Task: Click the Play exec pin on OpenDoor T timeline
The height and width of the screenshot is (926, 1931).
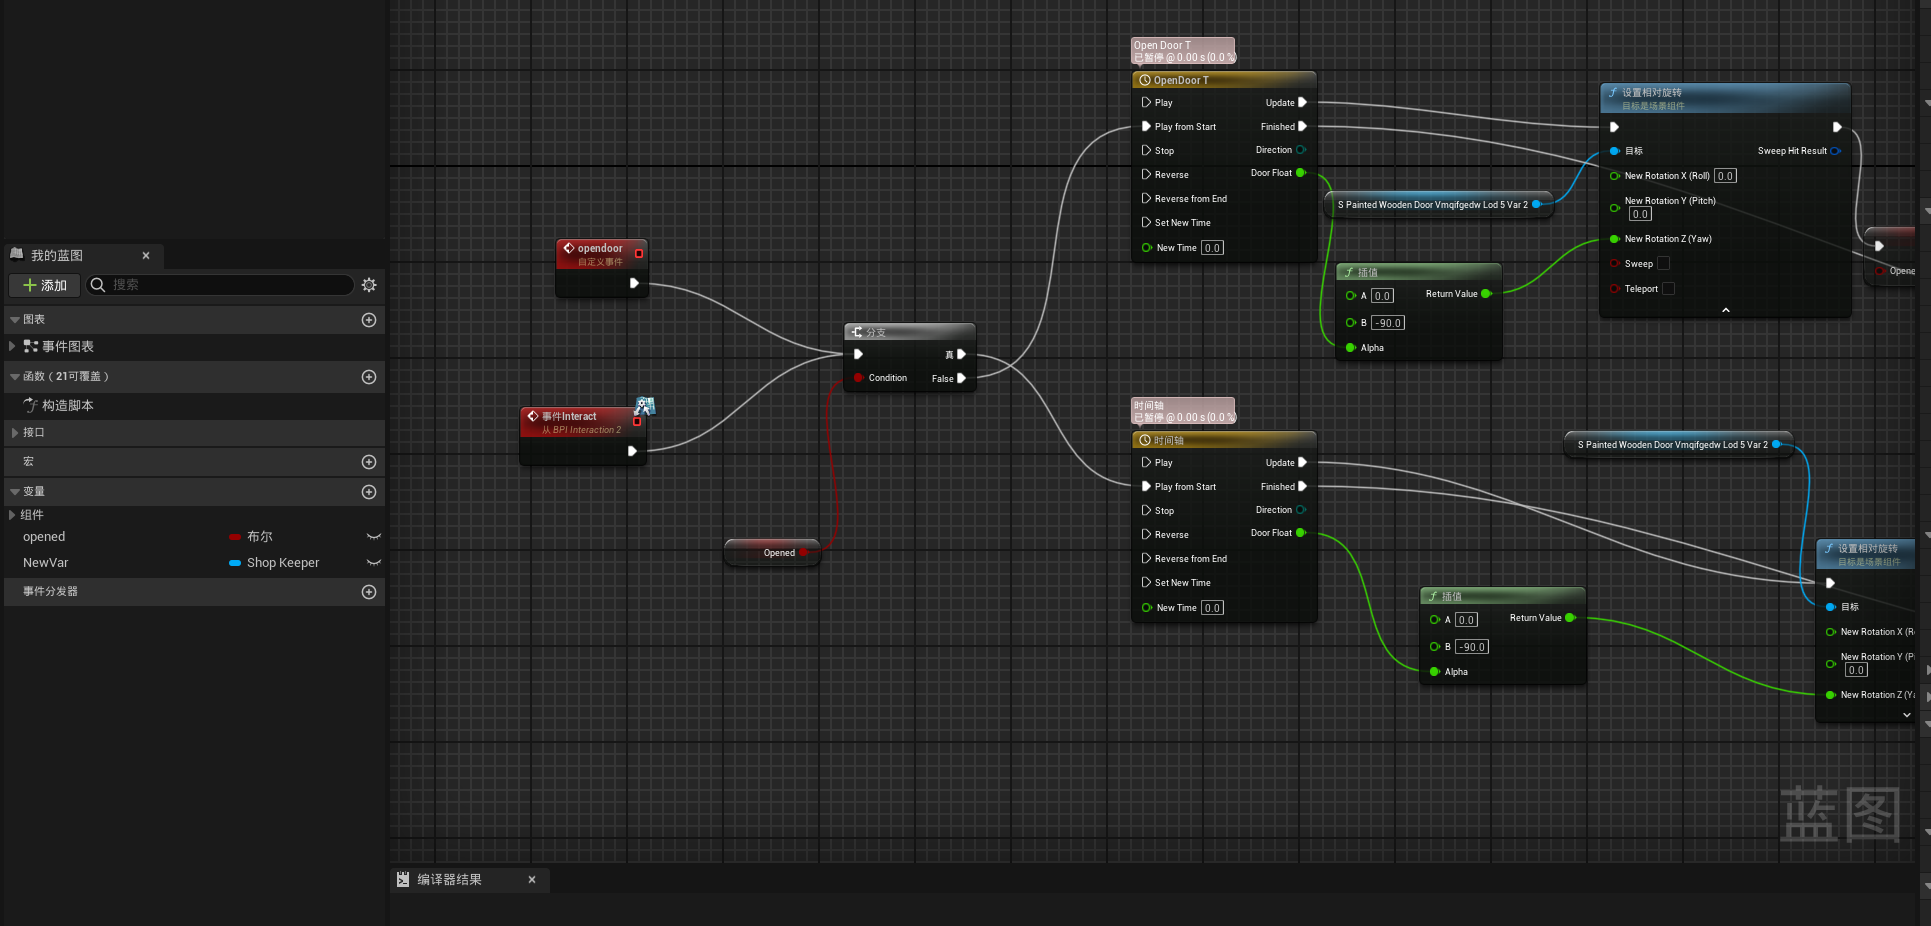Action: click(x=1146, y=102)
